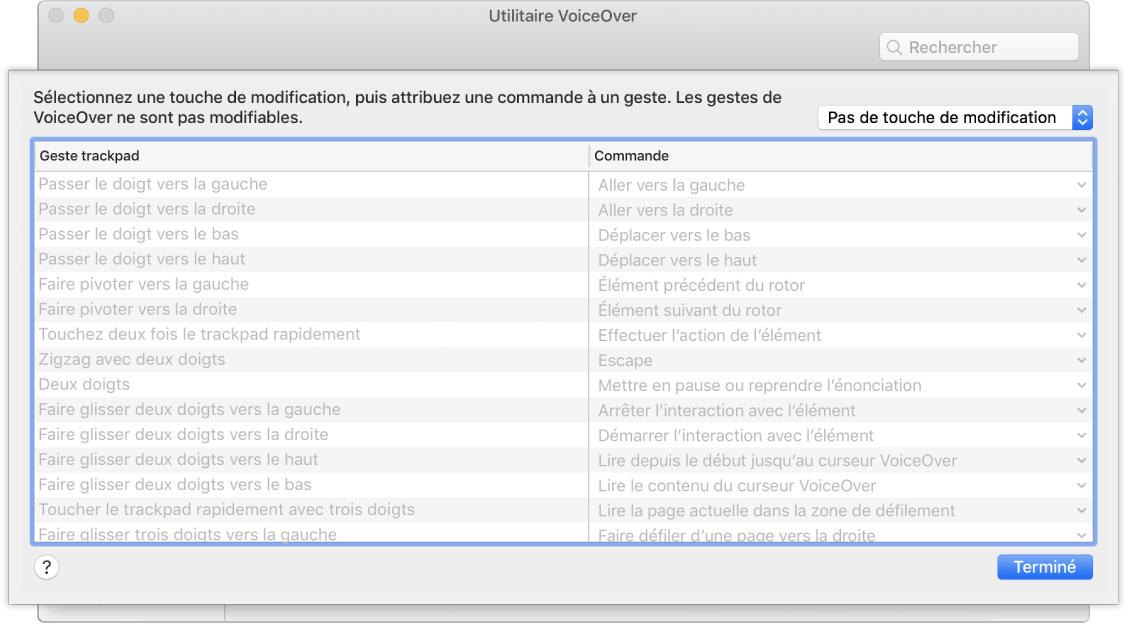Open the dropdown for "Faire défiler d'une page vers la droite"
The image size is (1128, 625).
coord(1081,534)
